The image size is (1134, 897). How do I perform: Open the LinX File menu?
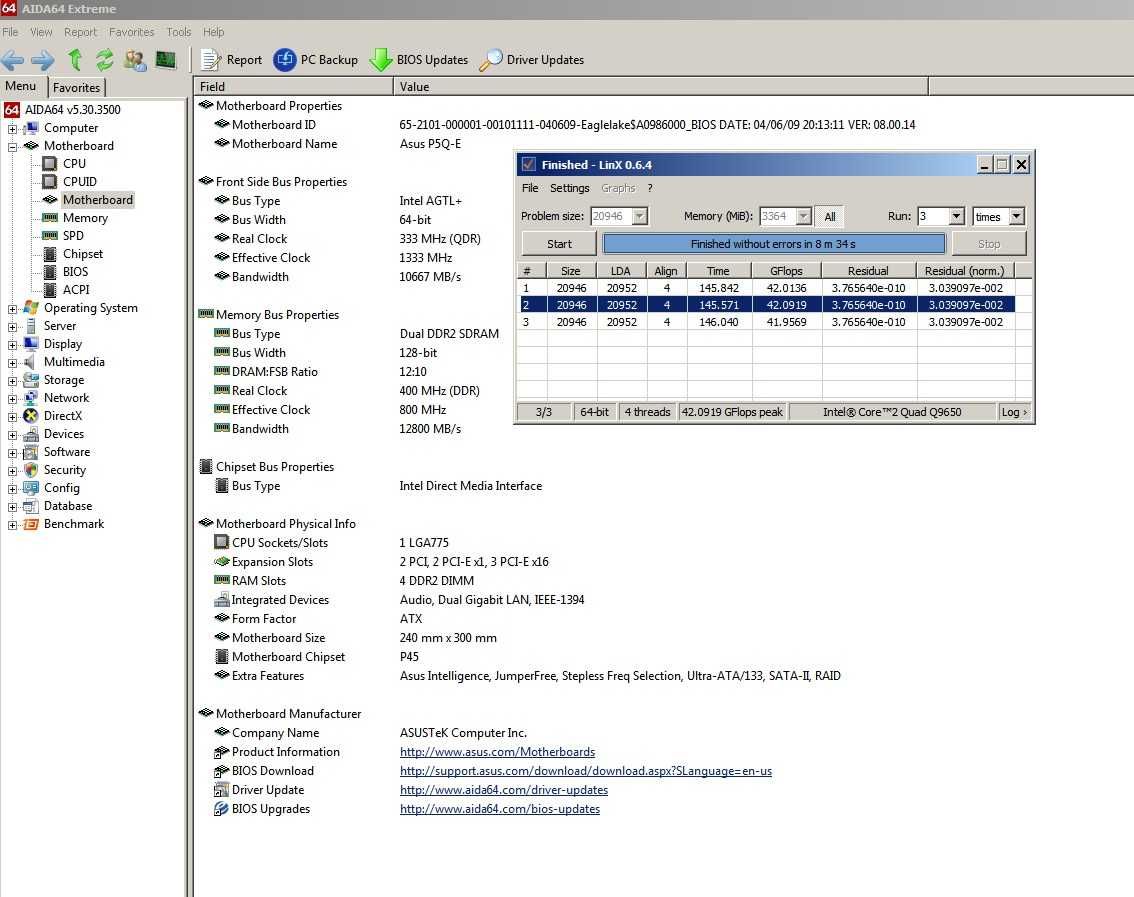(530, 188)
